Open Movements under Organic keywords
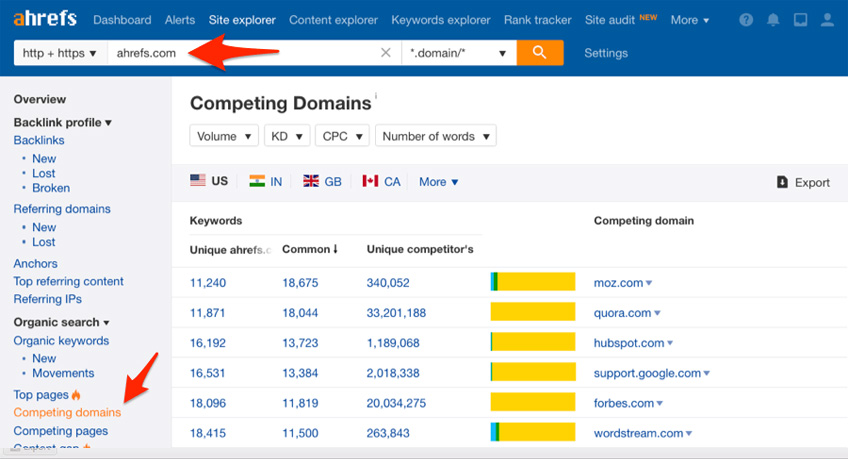Viewport: 848px width, 459px height. click(63, 373)
